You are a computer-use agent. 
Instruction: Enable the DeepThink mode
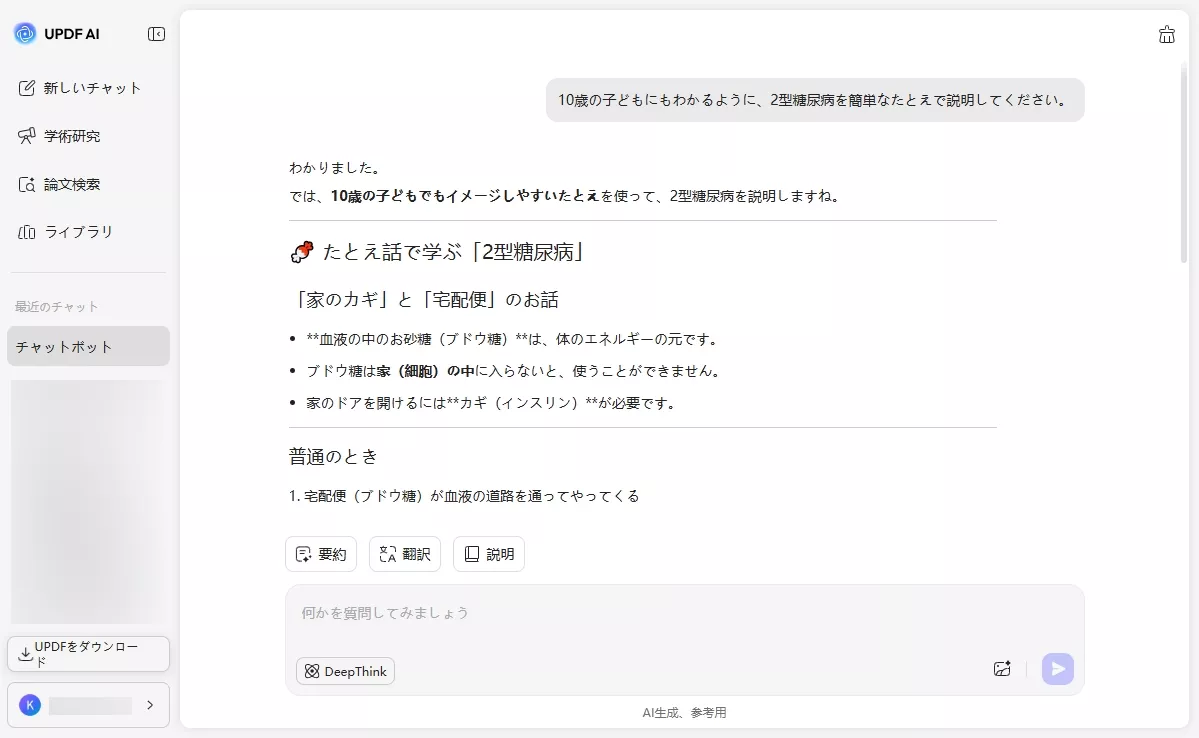click(x=344, y=670)
